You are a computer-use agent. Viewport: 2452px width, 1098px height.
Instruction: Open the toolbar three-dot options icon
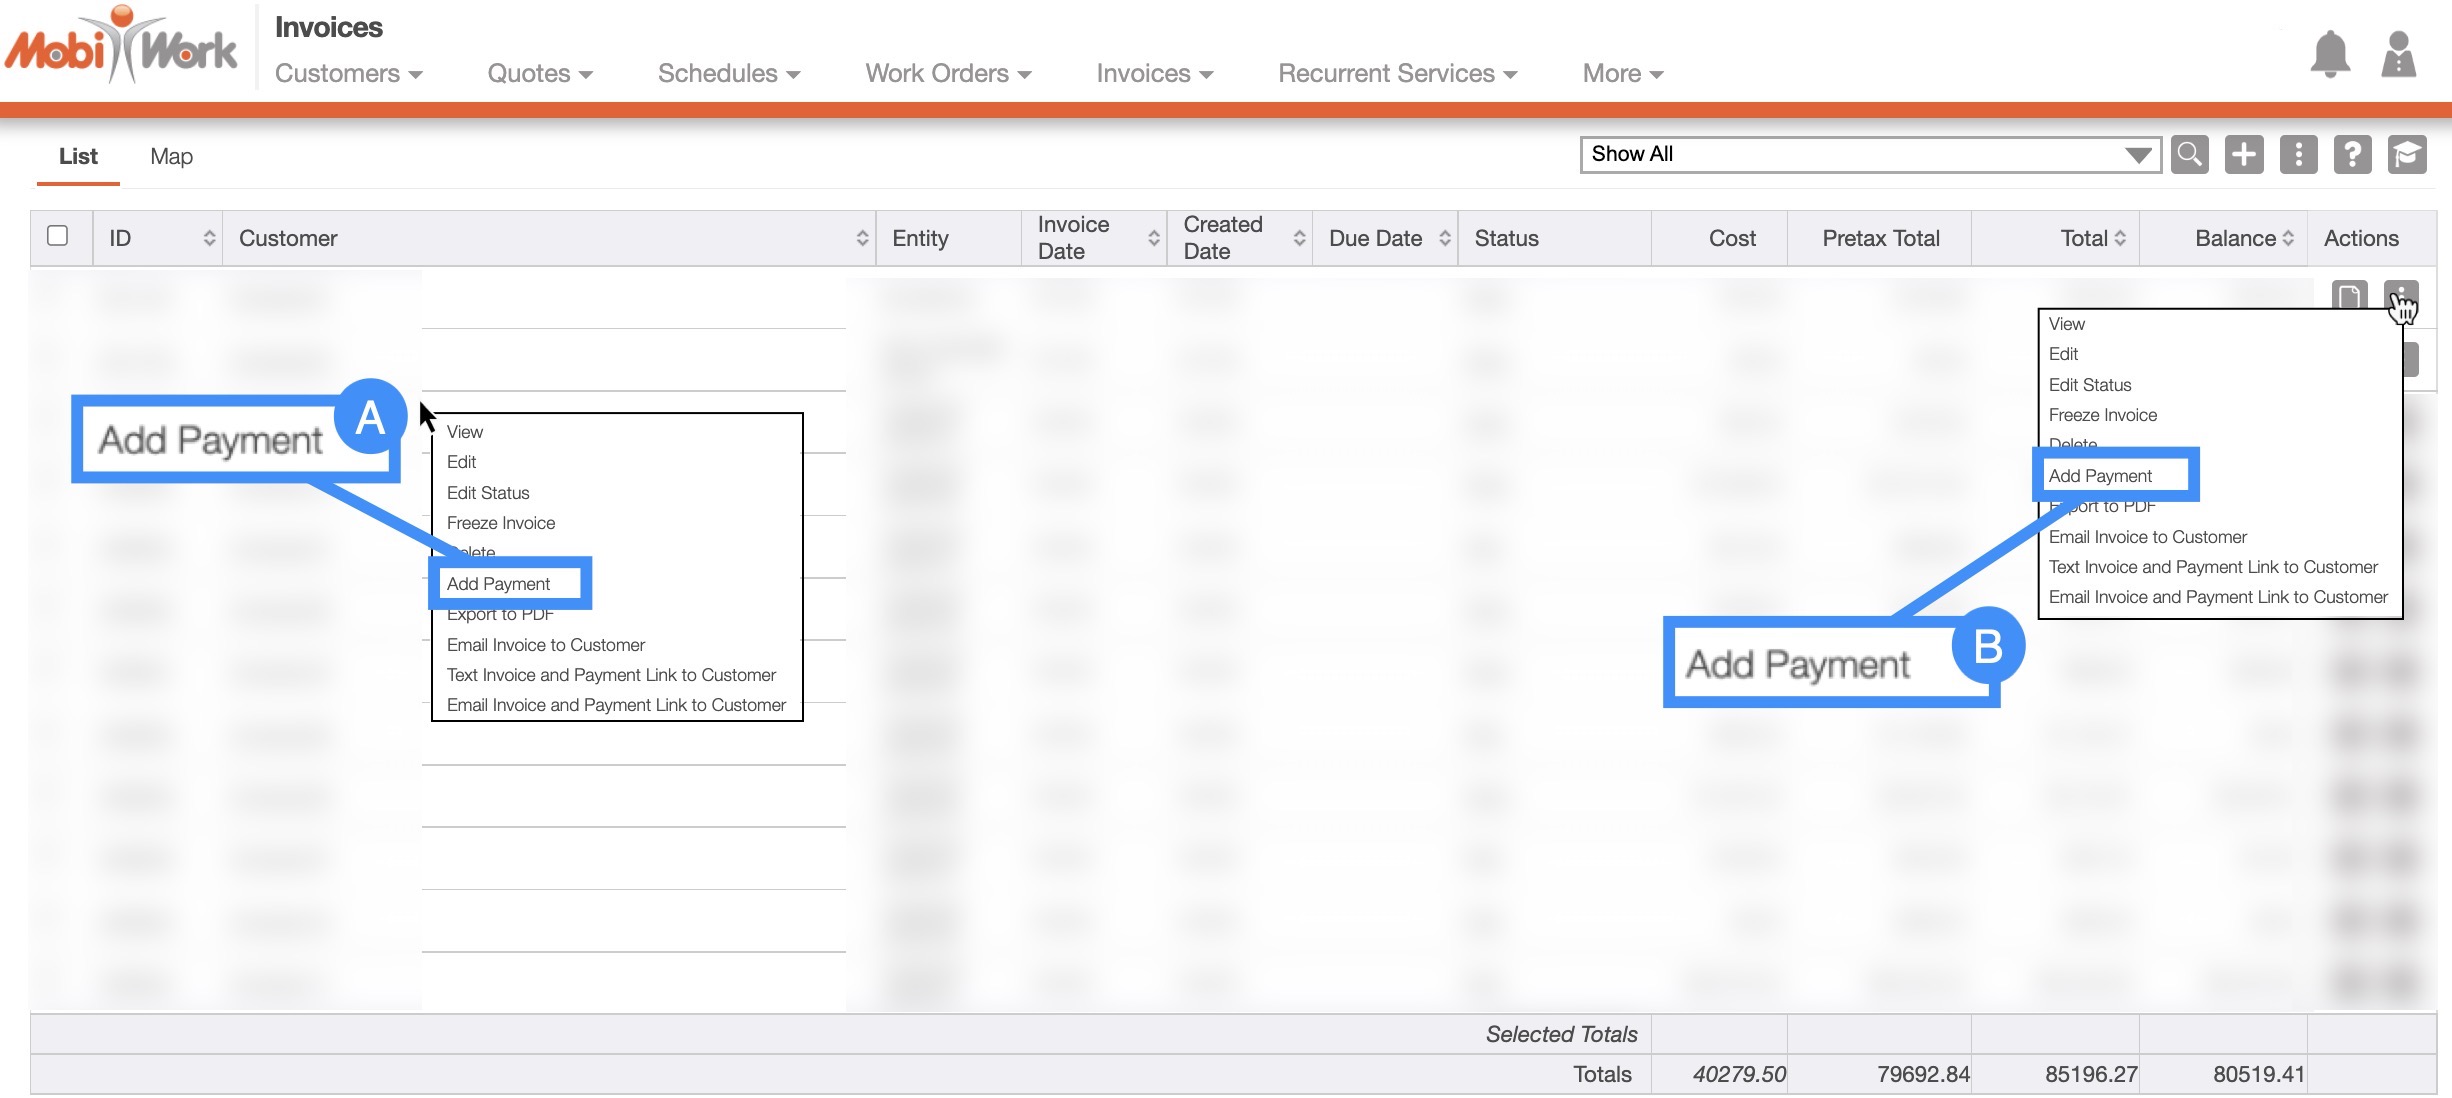click(2298, 155)
